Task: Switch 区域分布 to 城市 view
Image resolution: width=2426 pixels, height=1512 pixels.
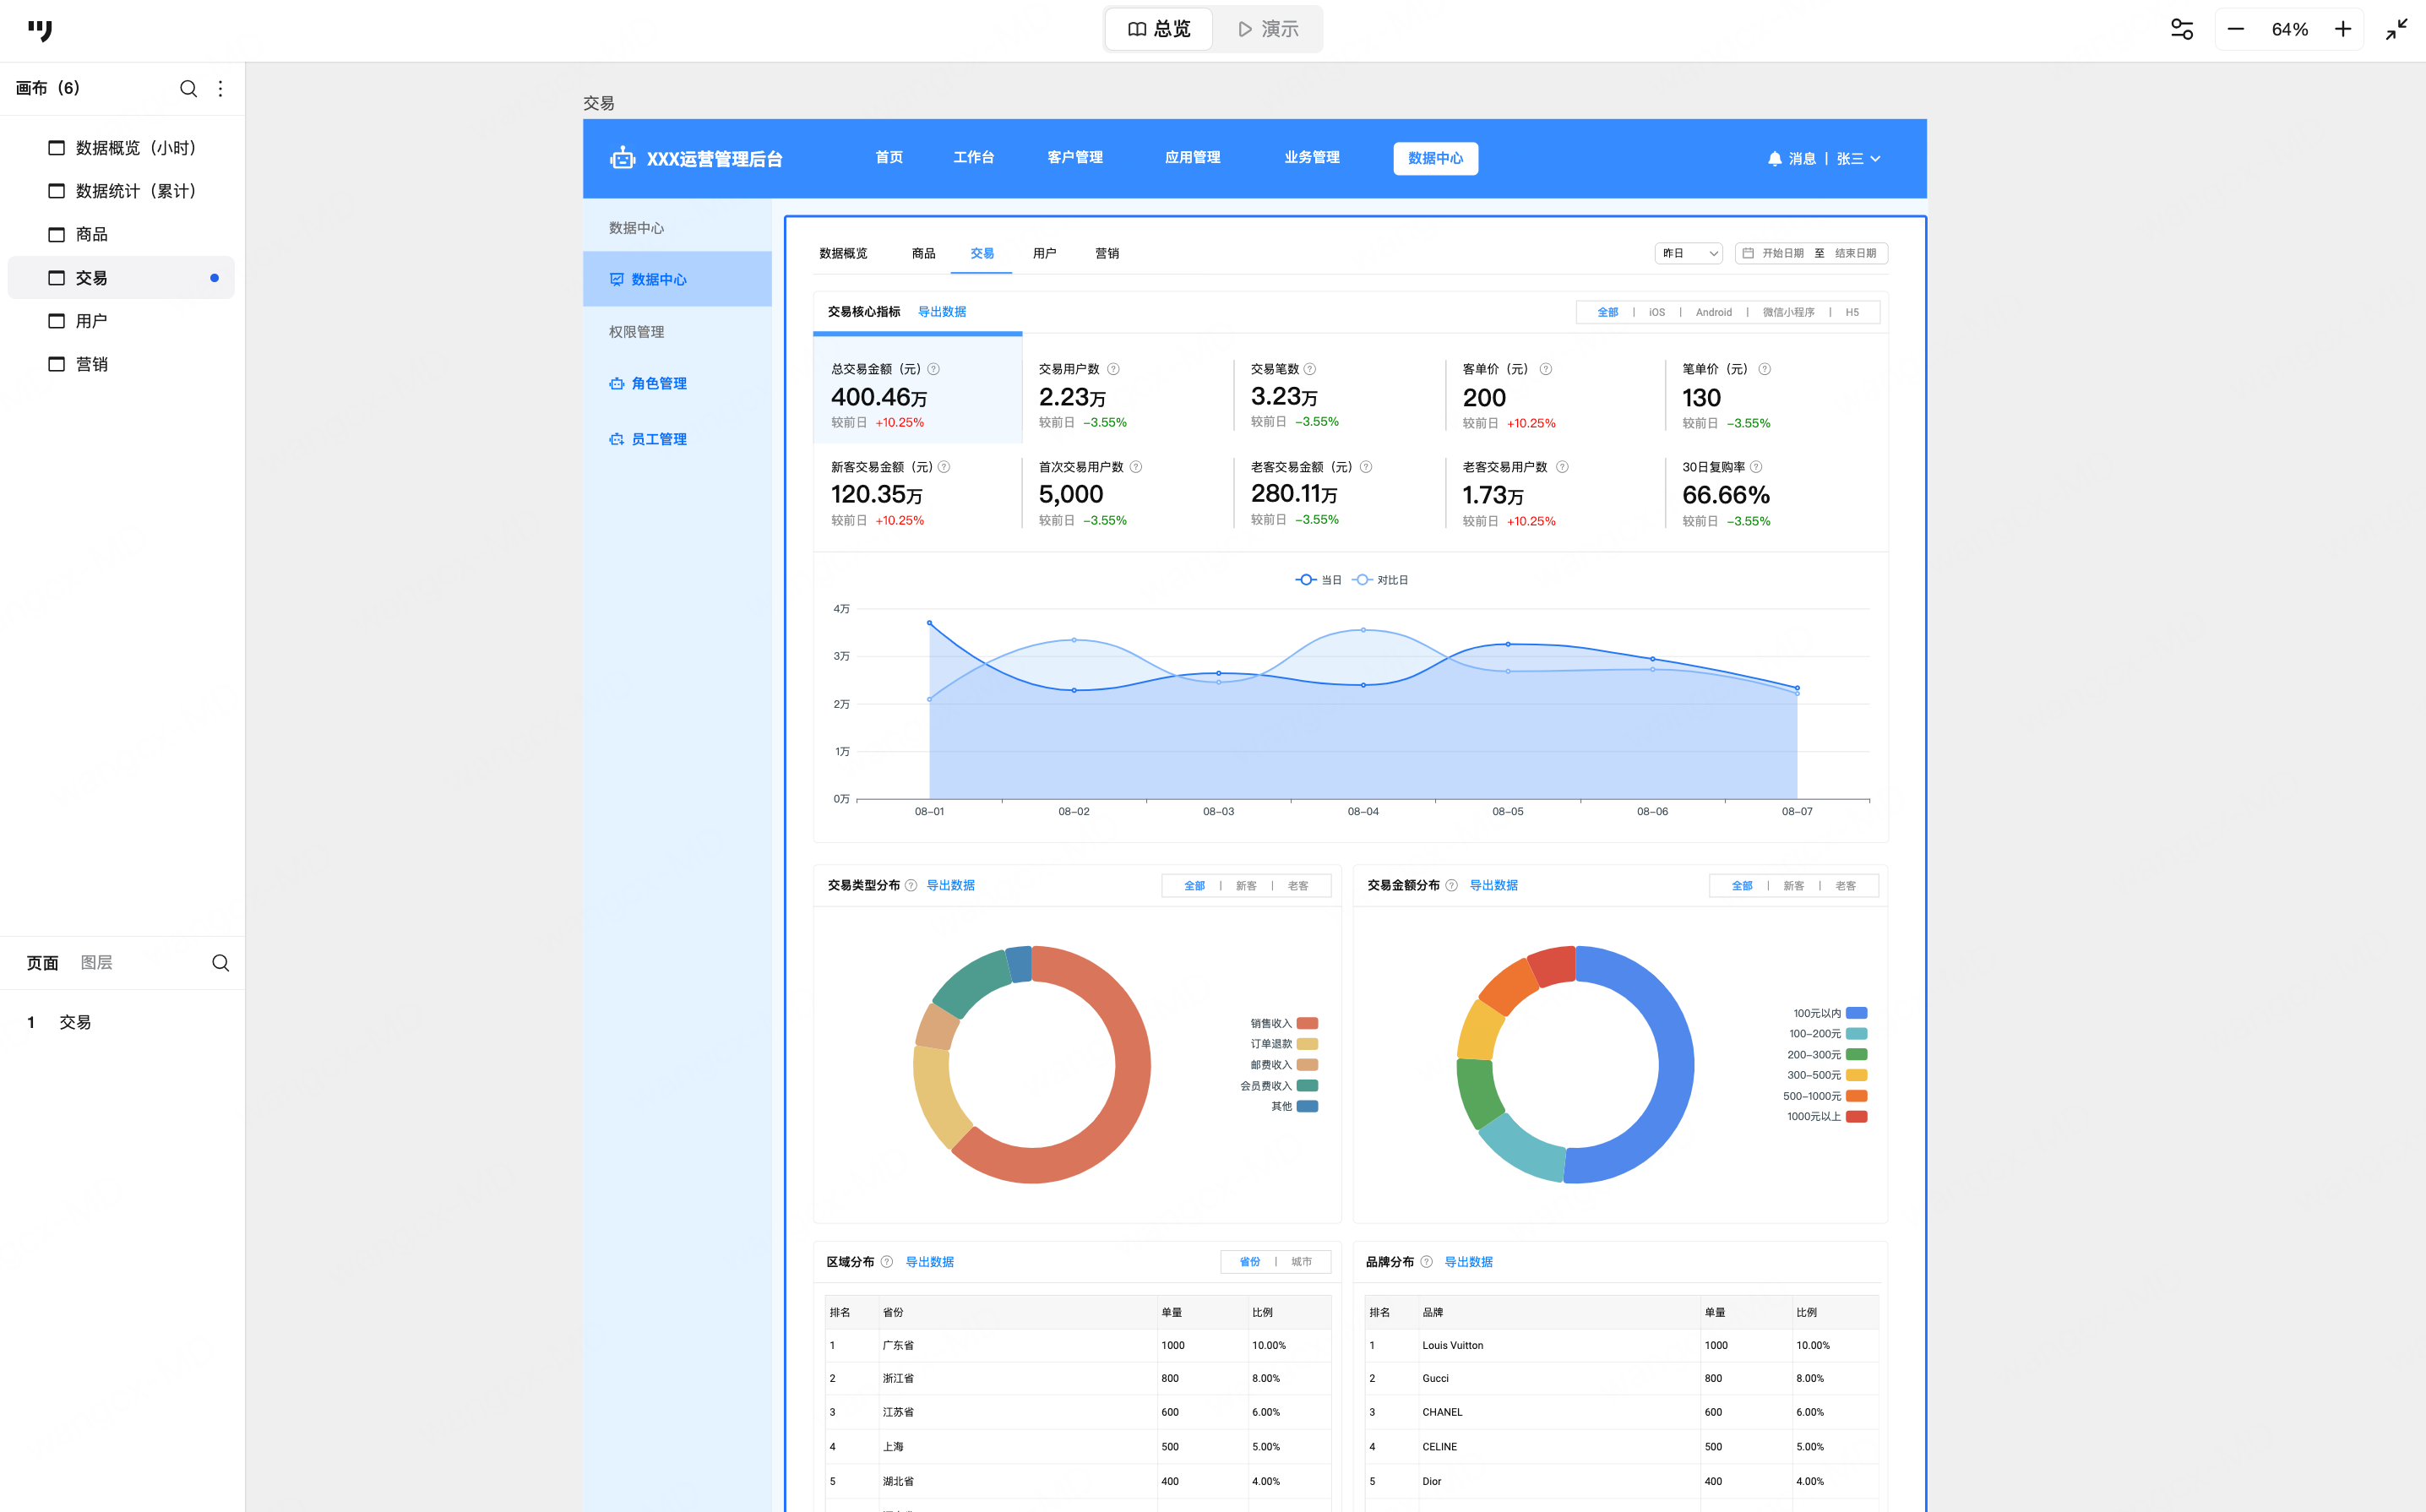Action: click(x=1300, y=1261)
